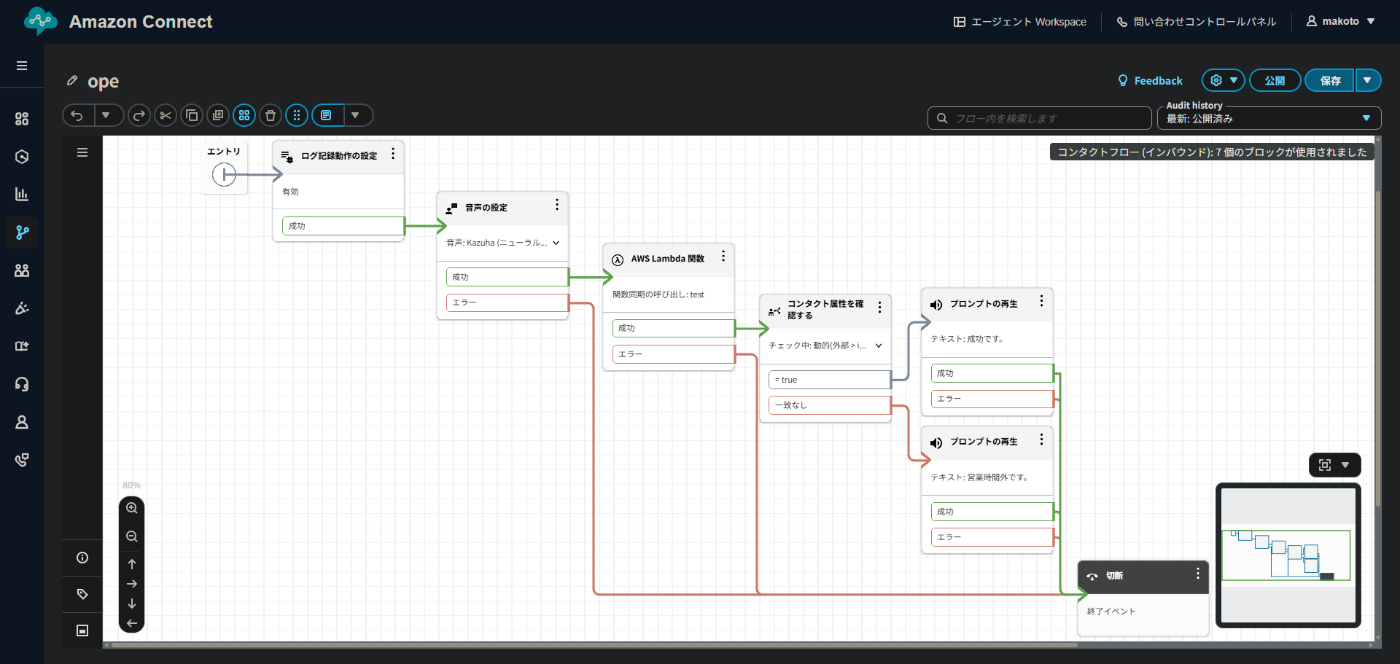The image size is (1400, 664).
Task: Open the dashboard grid icon in sidebar
Action: [x=22, y=119]
